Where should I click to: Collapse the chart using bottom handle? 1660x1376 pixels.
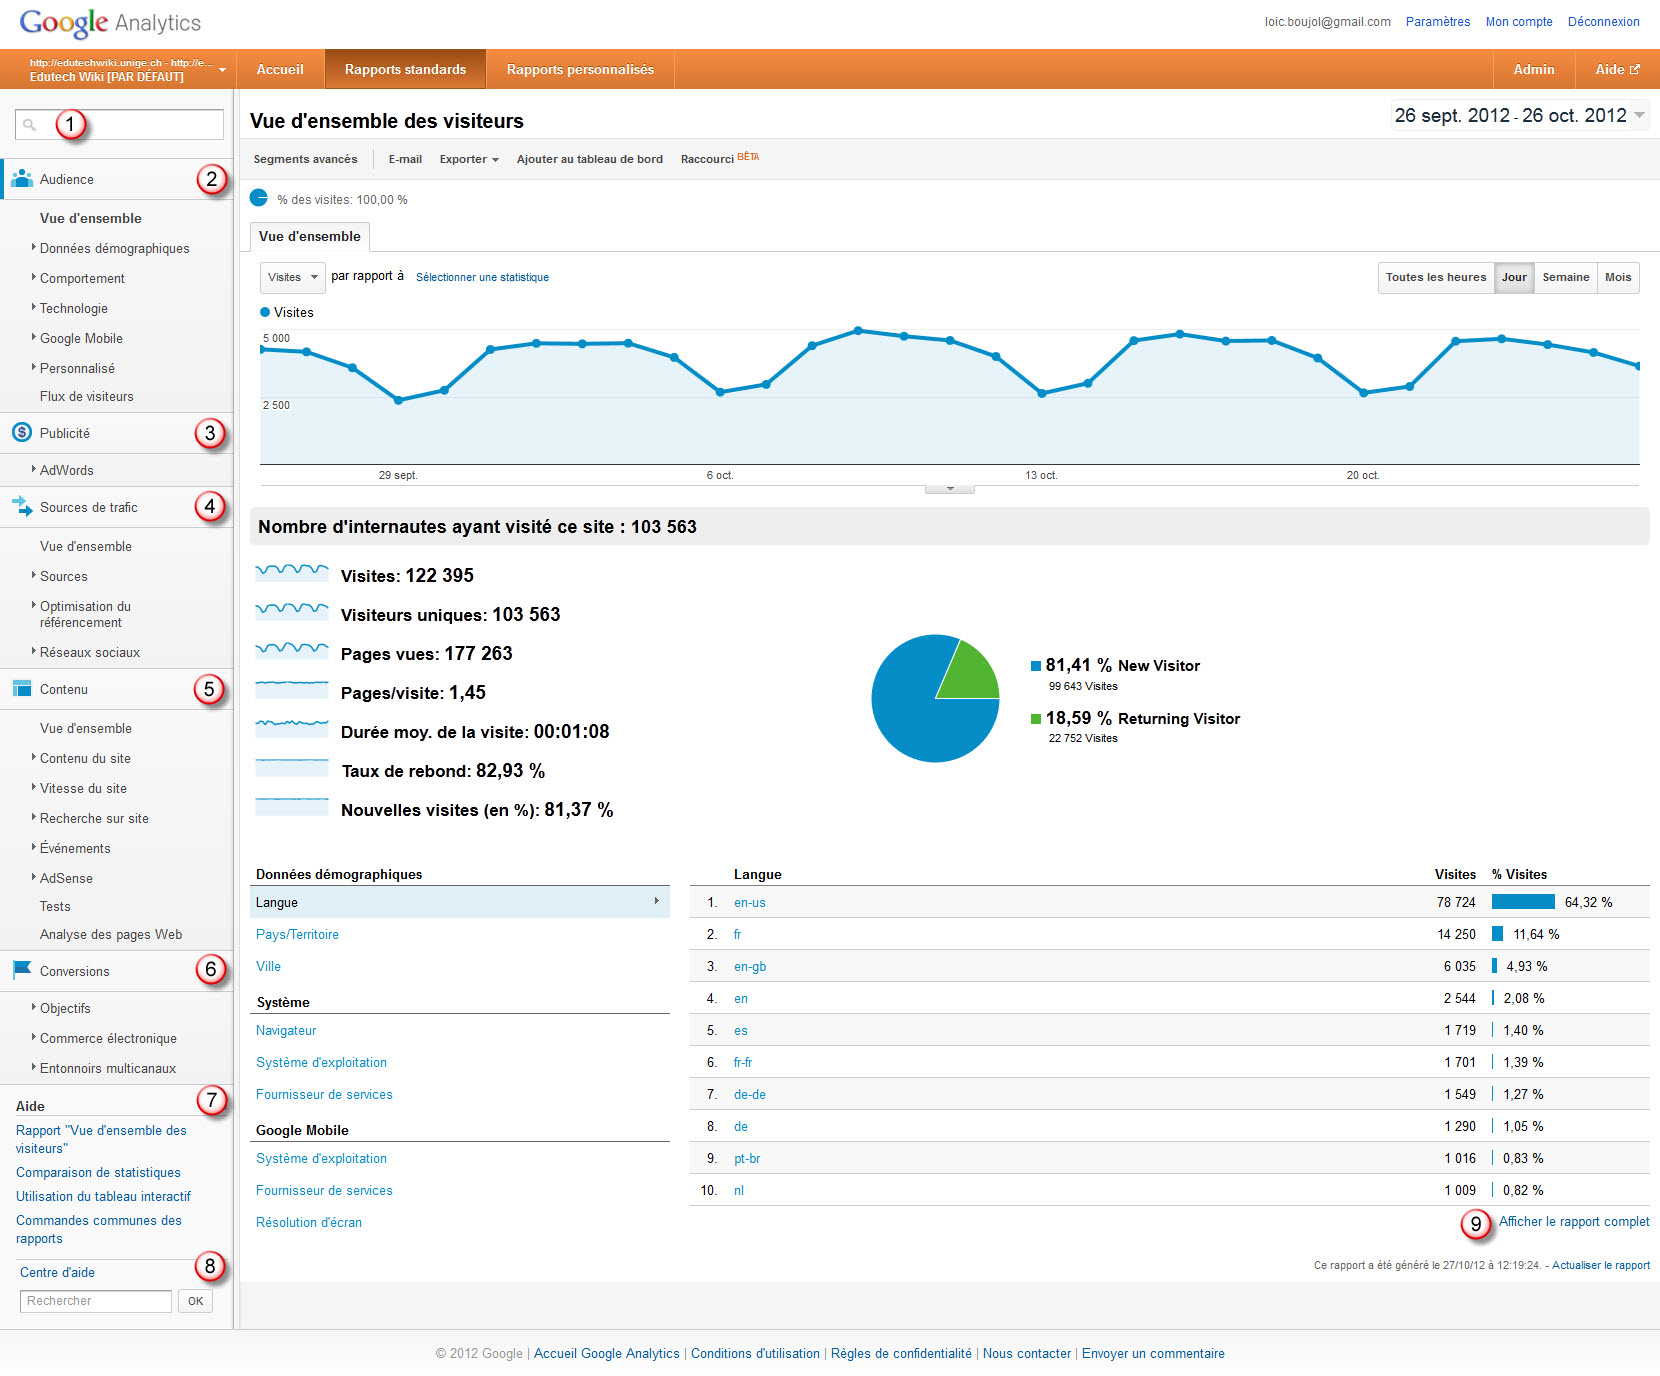click(950, 489)
